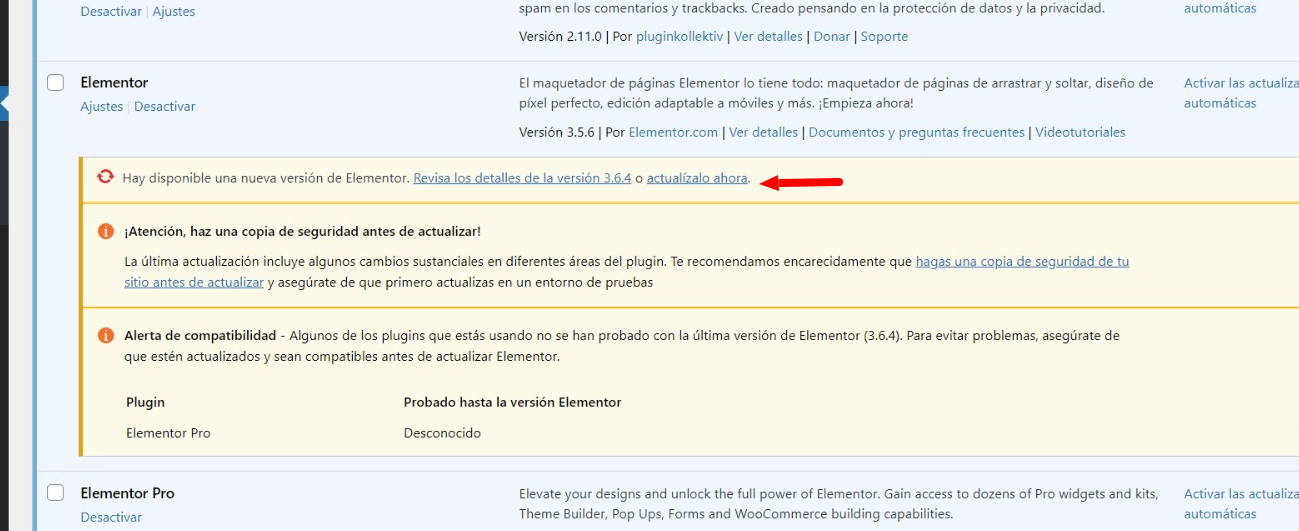Image resolution: width=1299 pixels, height=531 pixels.
Task: Click Elementor Pro cell in compatibility table
Action: coord(168,433)
